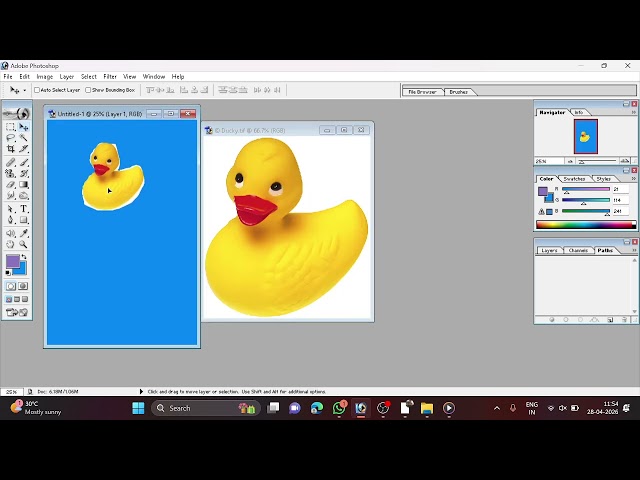Viewport: 640px width, 480px height.
Task: Open File Browser tab in palette well
Action: [422, 92]
